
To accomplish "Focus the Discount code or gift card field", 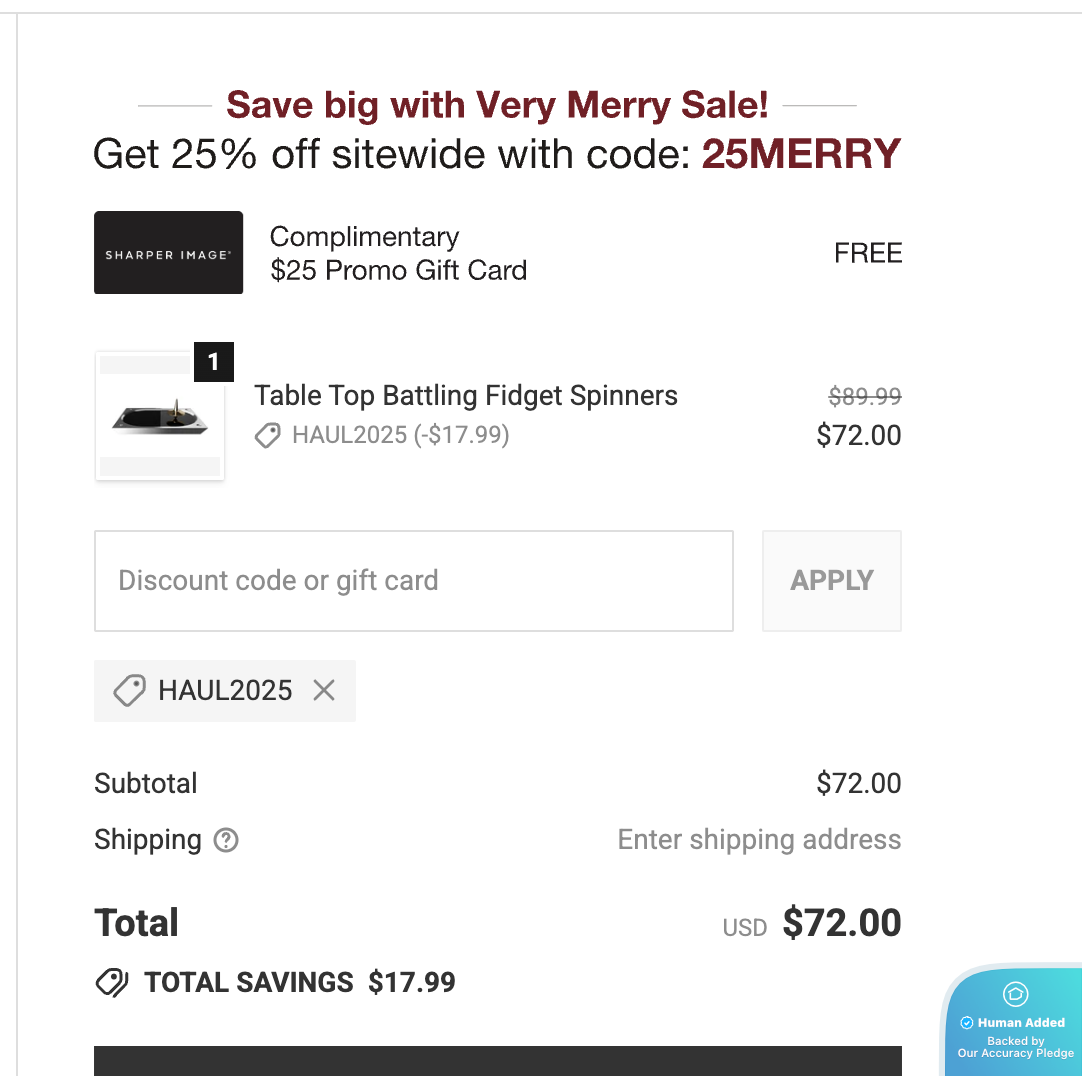I will click(413, 581).
